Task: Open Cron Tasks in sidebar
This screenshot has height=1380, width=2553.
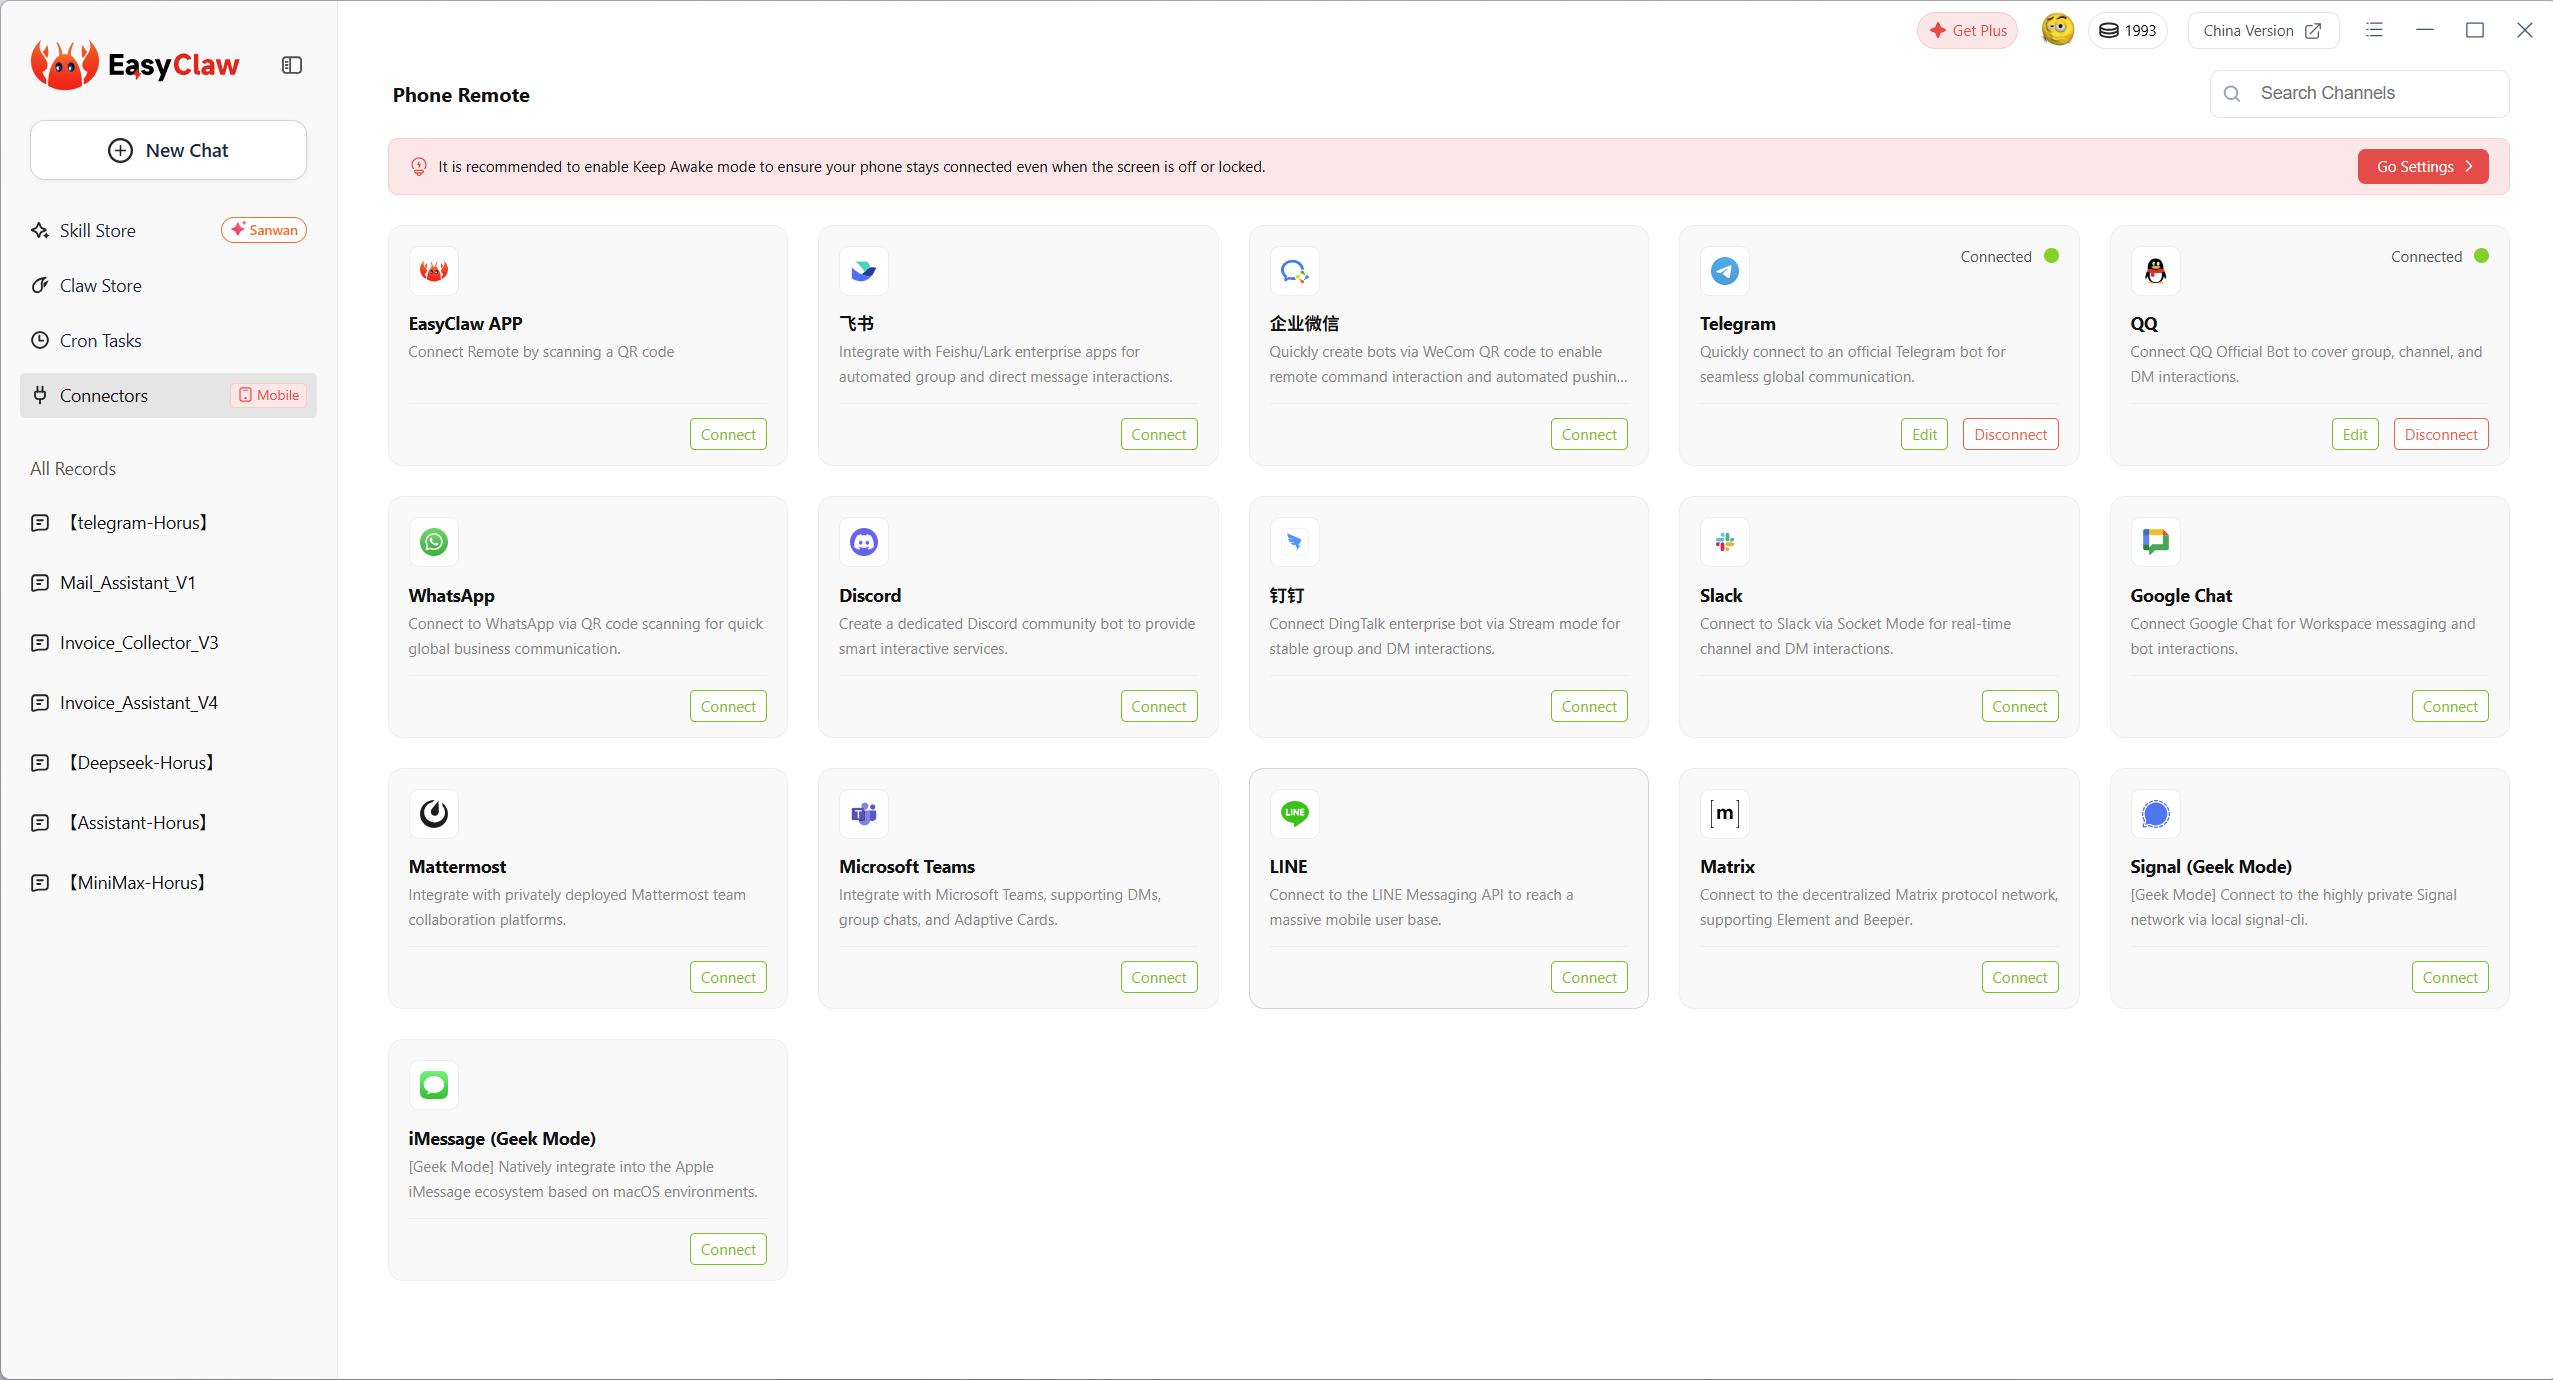Action: pyautogui.click(x=101, y=341)
